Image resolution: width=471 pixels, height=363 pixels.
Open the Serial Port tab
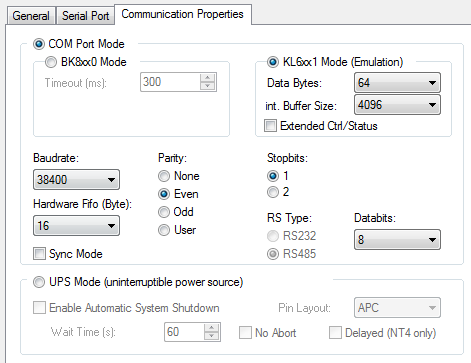[85, 16]
